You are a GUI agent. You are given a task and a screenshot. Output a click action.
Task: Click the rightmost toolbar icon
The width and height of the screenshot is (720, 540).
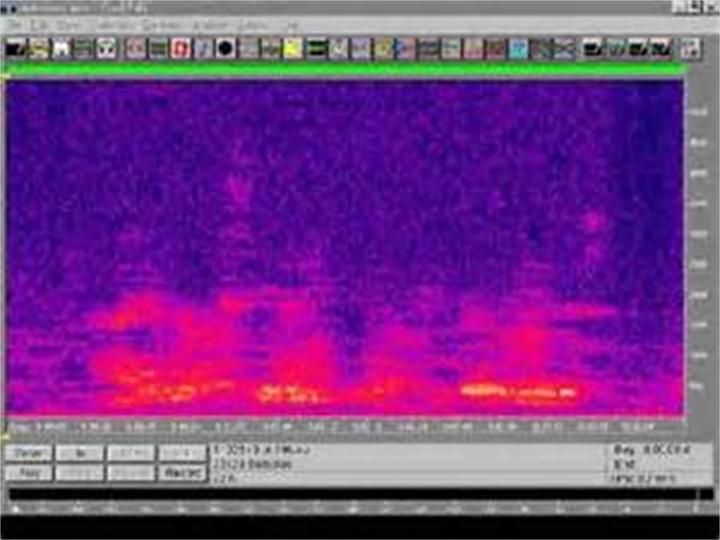click(x=690, y=47)
